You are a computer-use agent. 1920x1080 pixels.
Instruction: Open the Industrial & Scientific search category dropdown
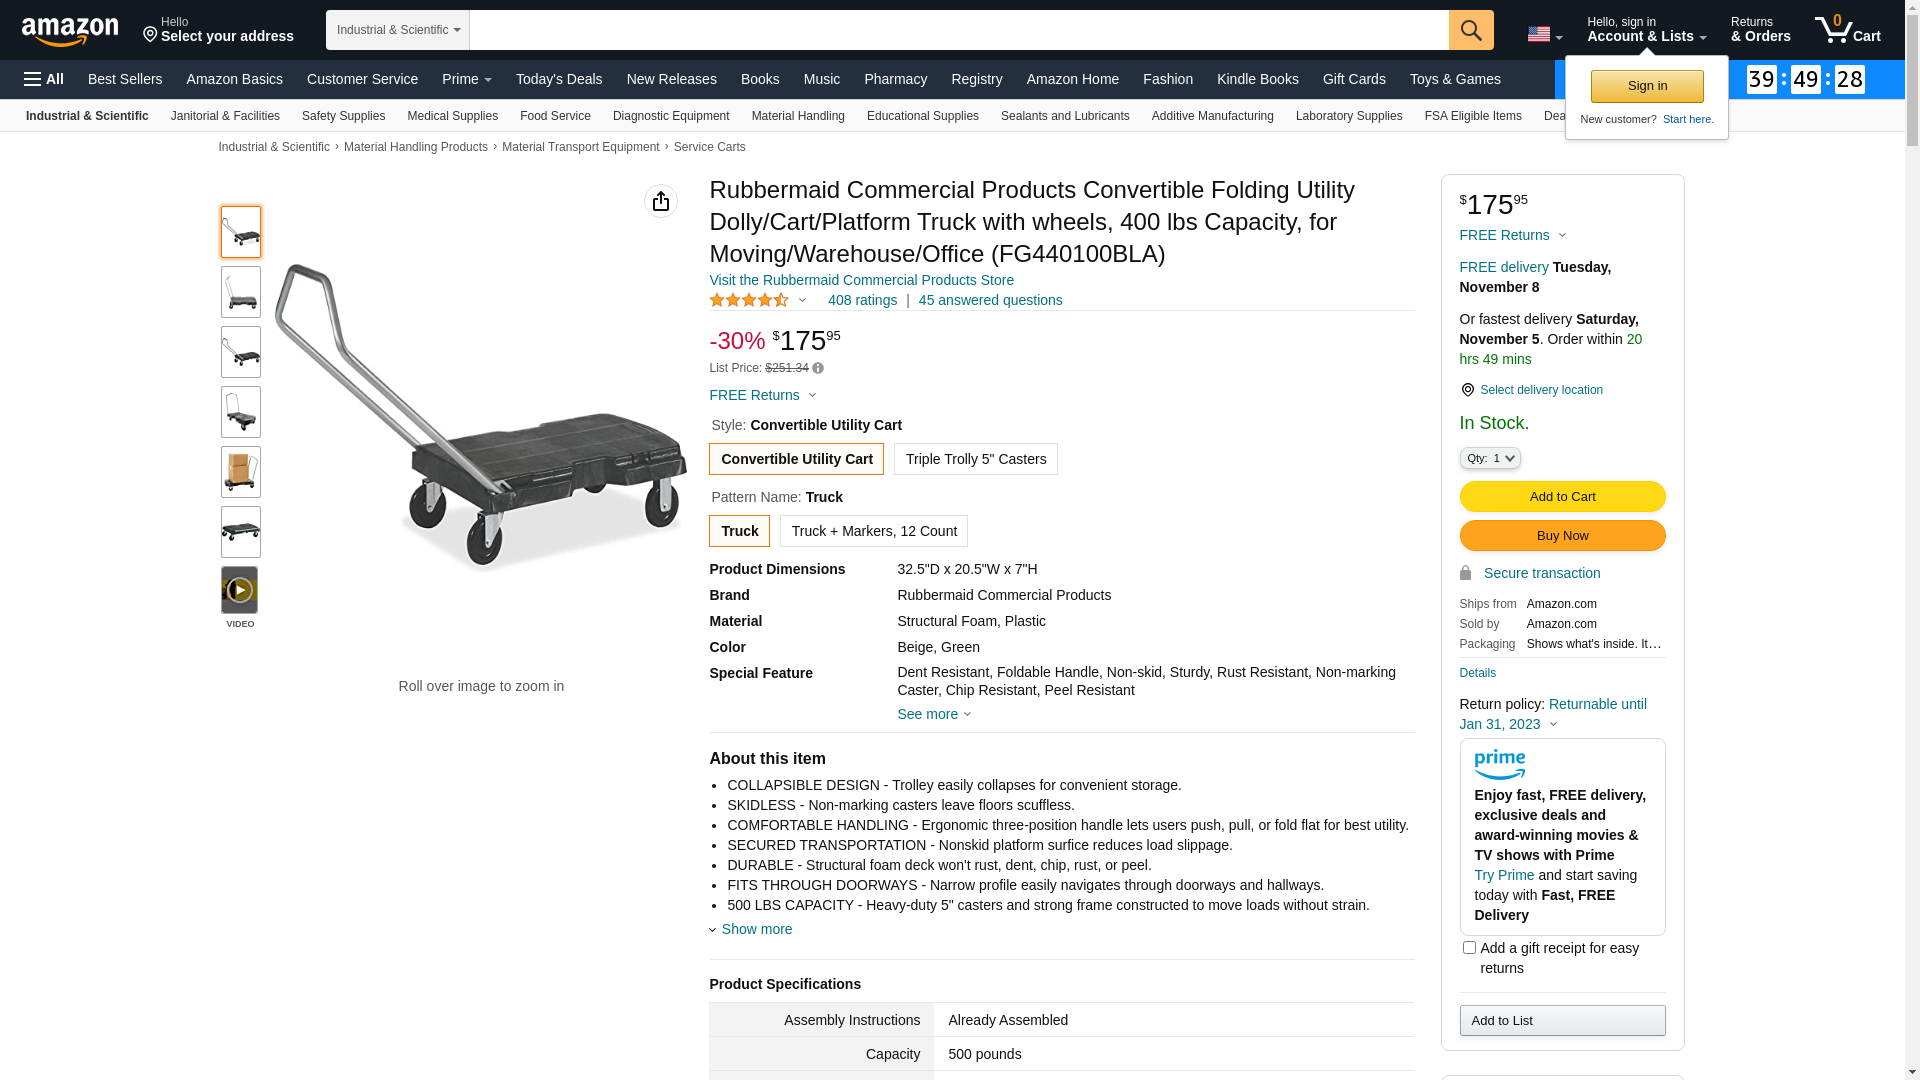point(398,30)
